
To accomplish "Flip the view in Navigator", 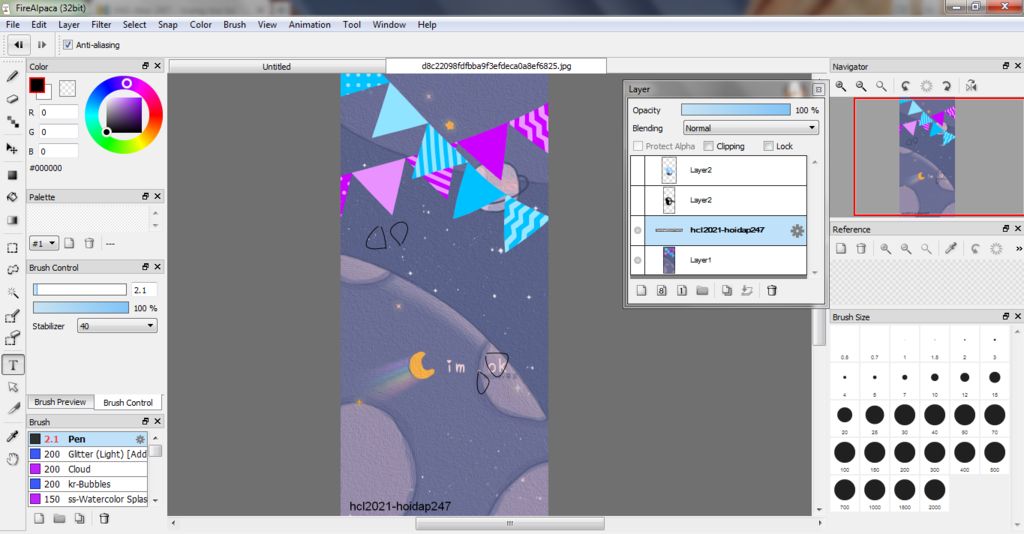I will [x=971, y=86].
